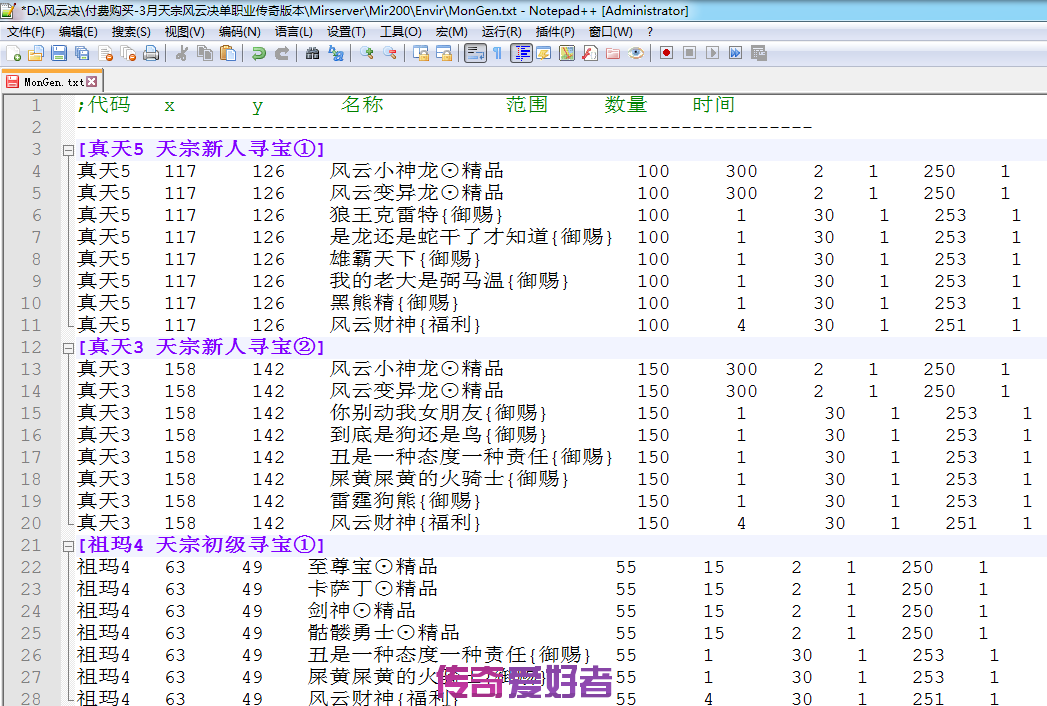Click the Open file toolbar icon
The image size is (1047, 706).
[x=36, y=53]
